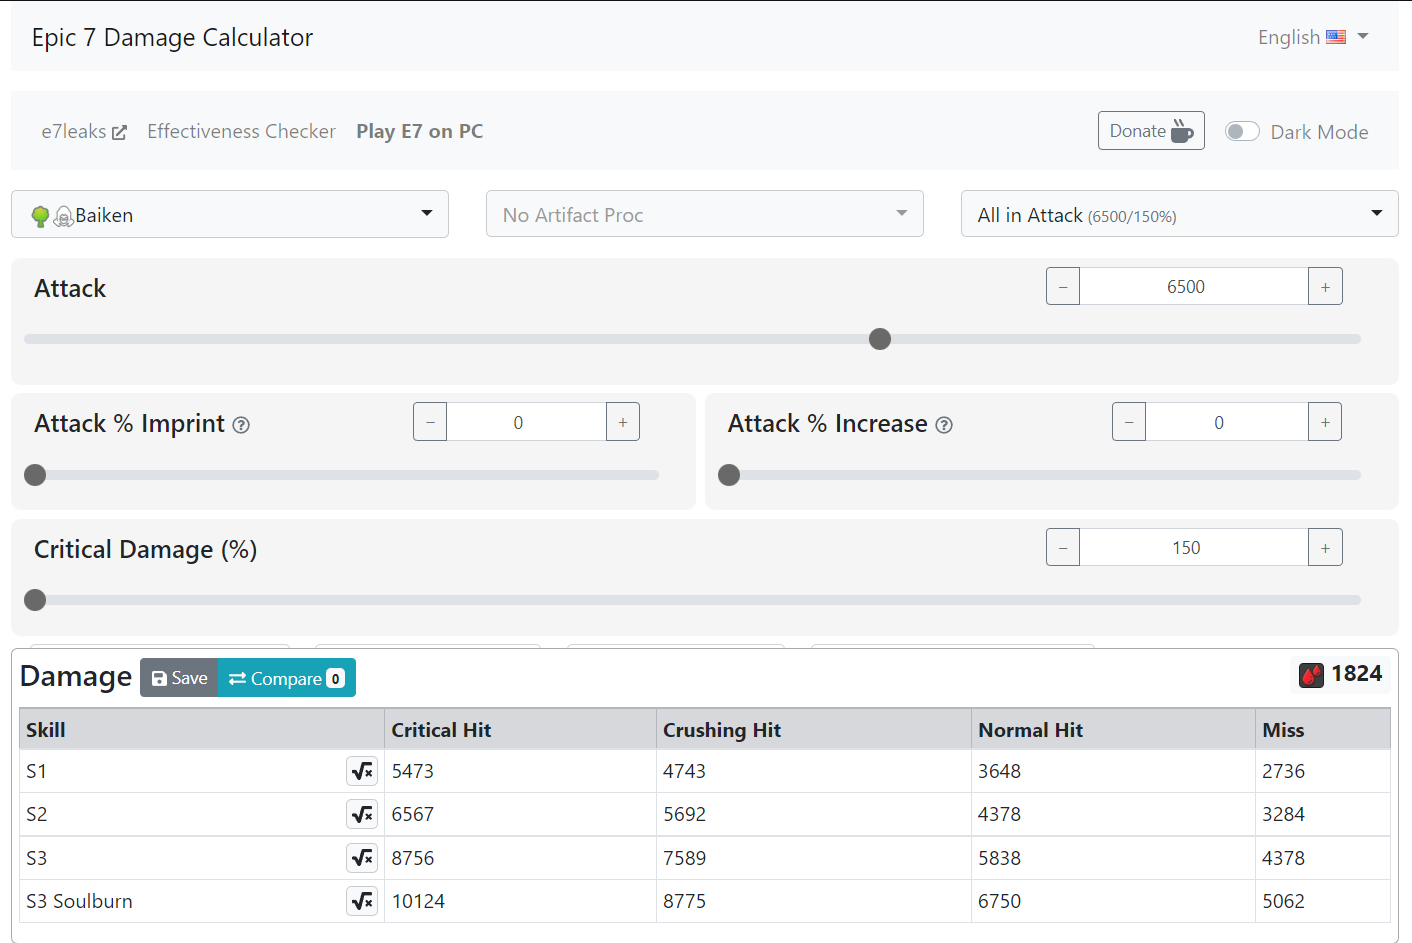Click Attack % Increase help icon

coord(944,425)
